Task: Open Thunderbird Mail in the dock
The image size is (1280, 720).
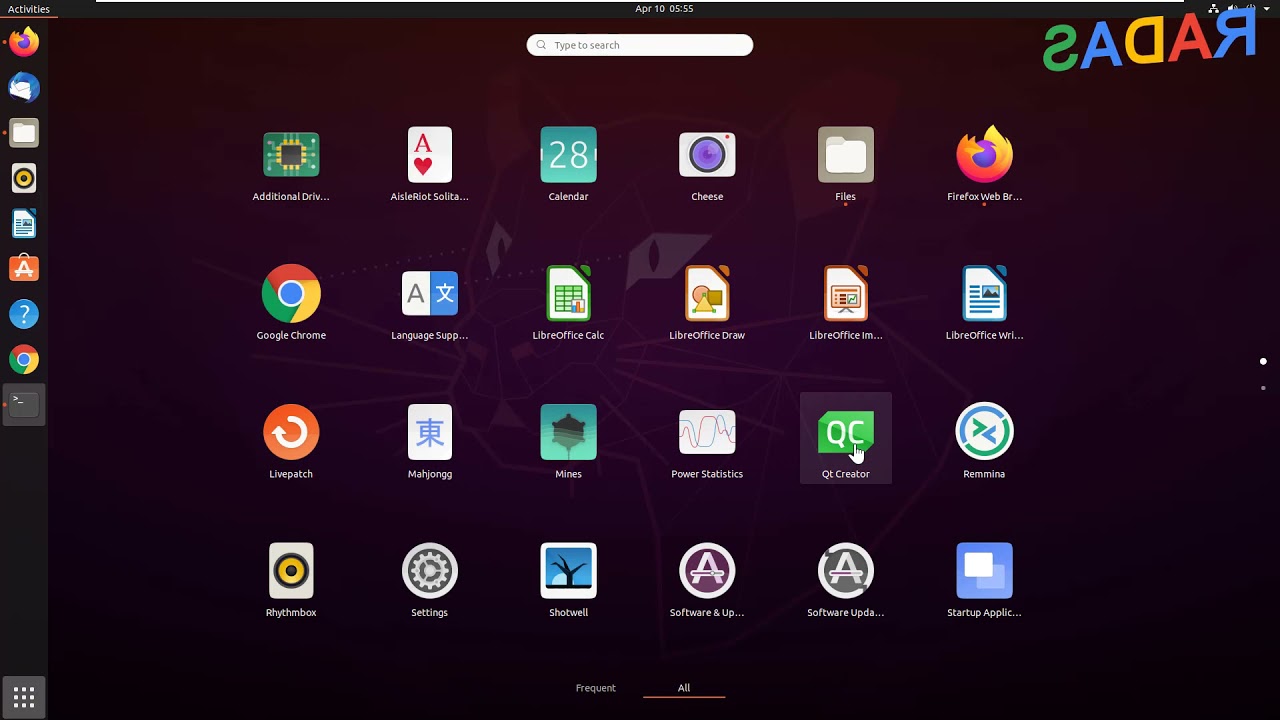Action: (x=24, y=88)
